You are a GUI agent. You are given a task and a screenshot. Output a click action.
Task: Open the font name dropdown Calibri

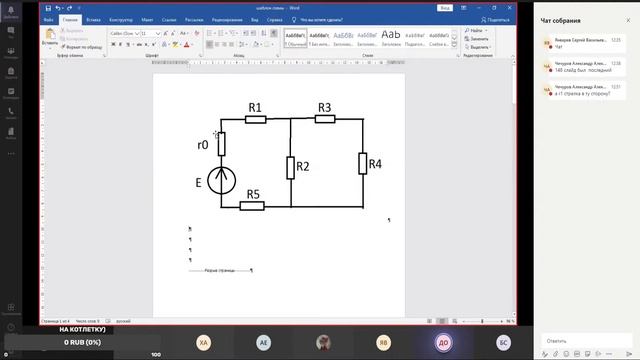(137, 33)
